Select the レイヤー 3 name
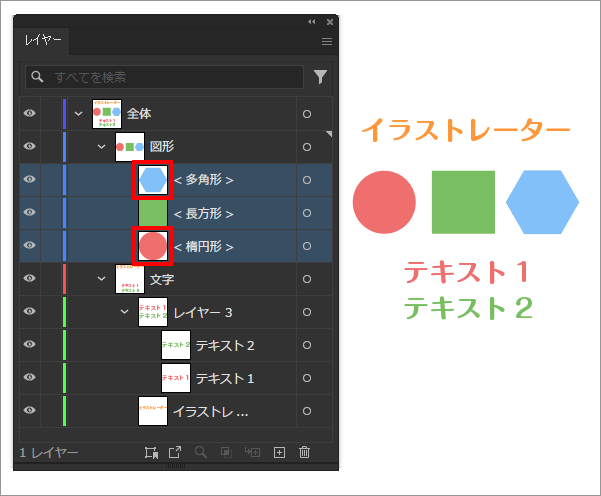 click(203, 313)
